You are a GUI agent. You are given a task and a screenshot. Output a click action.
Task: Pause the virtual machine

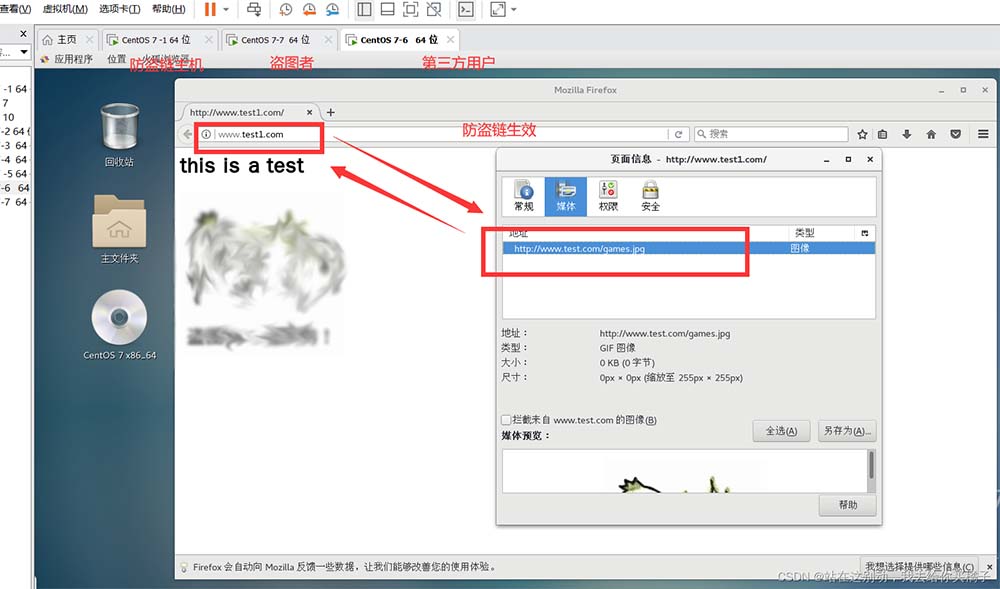210,9
